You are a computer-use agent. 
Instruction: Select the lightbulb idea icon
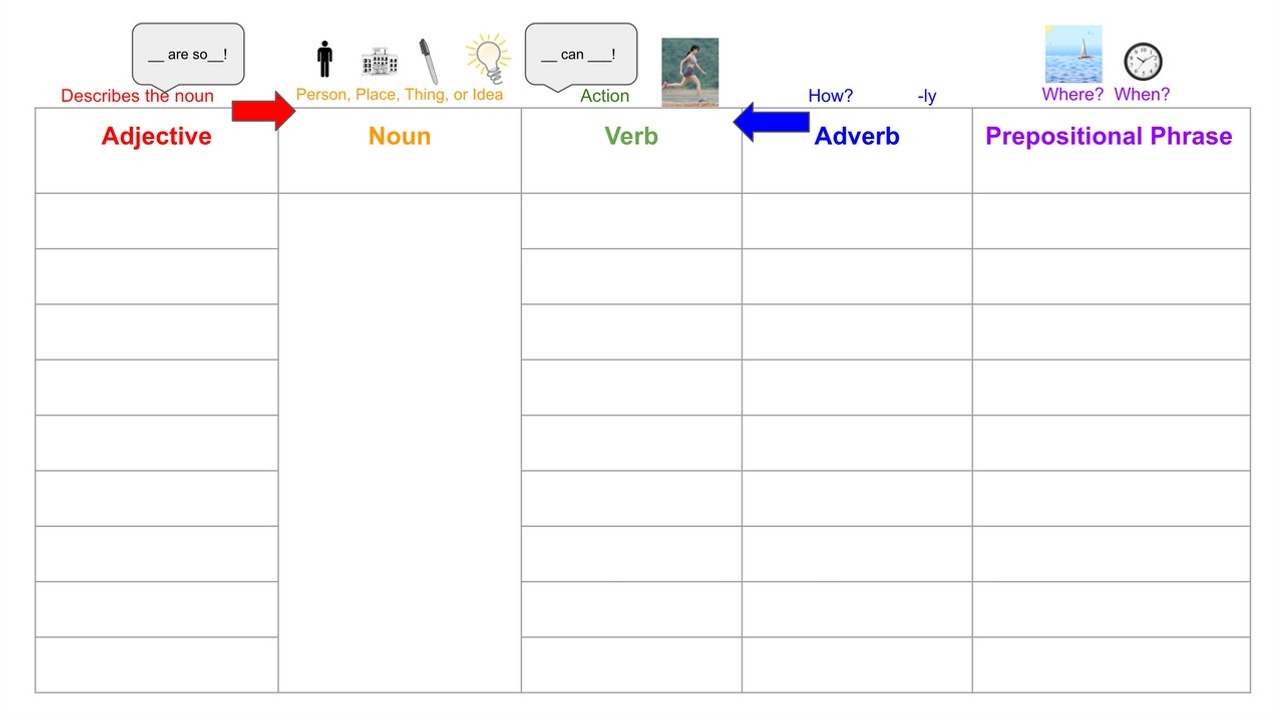[488, 58]
